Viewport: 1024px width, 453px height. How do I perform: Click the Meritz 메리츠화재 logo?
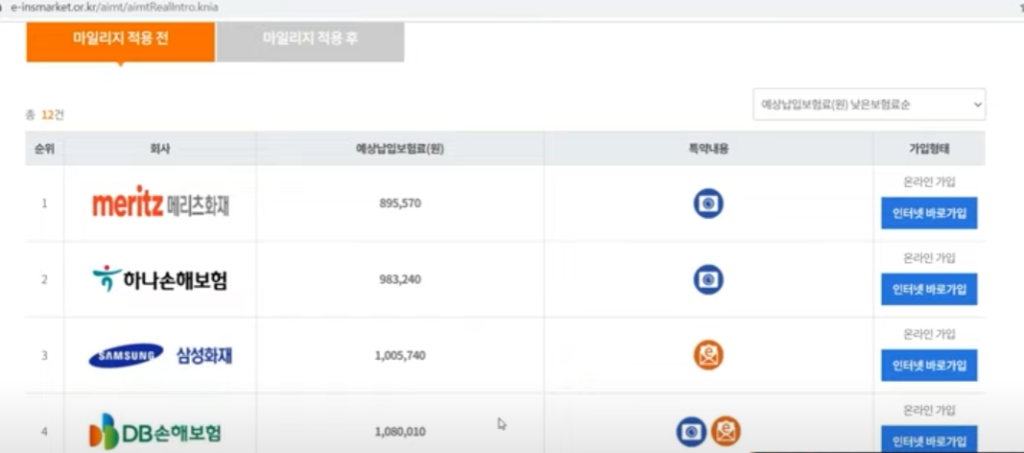coord(161,204)
